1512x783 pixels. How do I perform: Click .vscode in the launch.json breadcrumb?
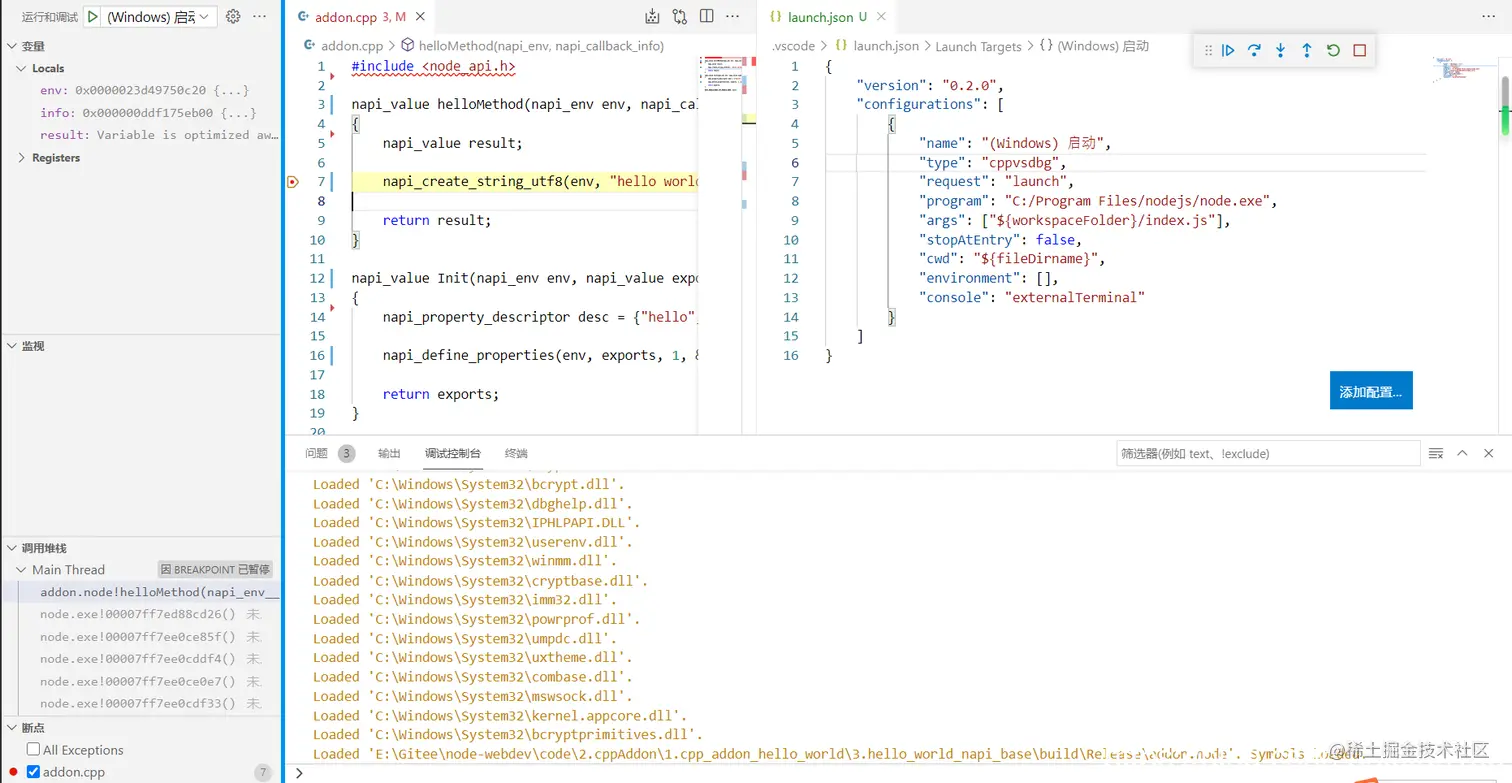[795, 46]
